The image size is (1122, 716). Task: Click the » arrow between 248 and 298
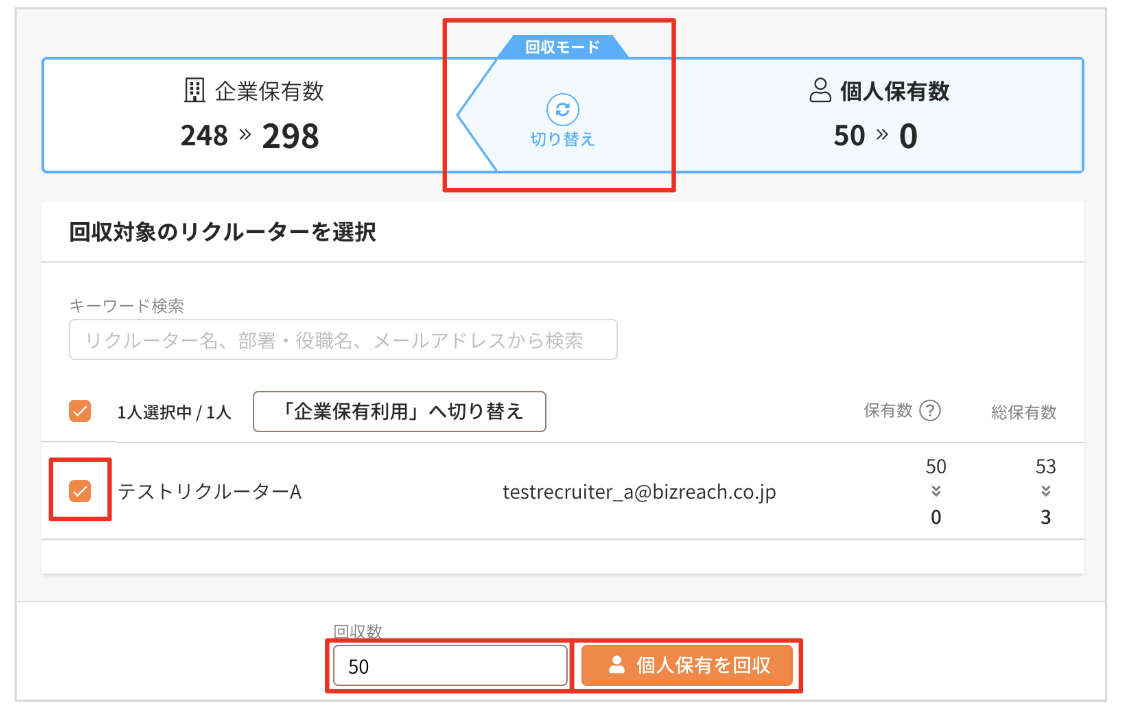[x=245, y=134]
